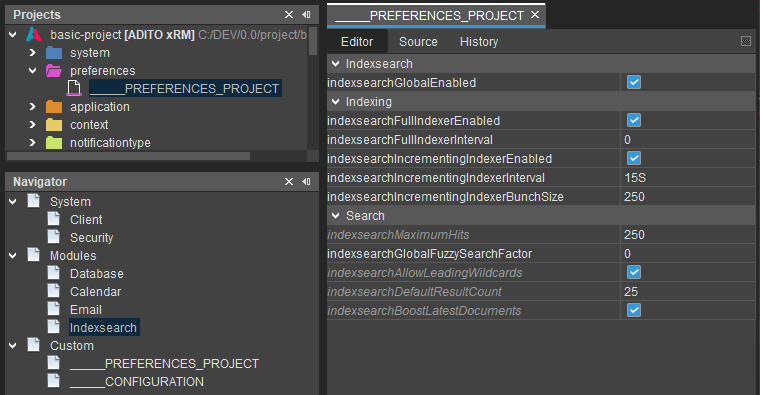The image size is (760, 395).
Task: Click the yellow context folder icon
Action: (54, 125)
